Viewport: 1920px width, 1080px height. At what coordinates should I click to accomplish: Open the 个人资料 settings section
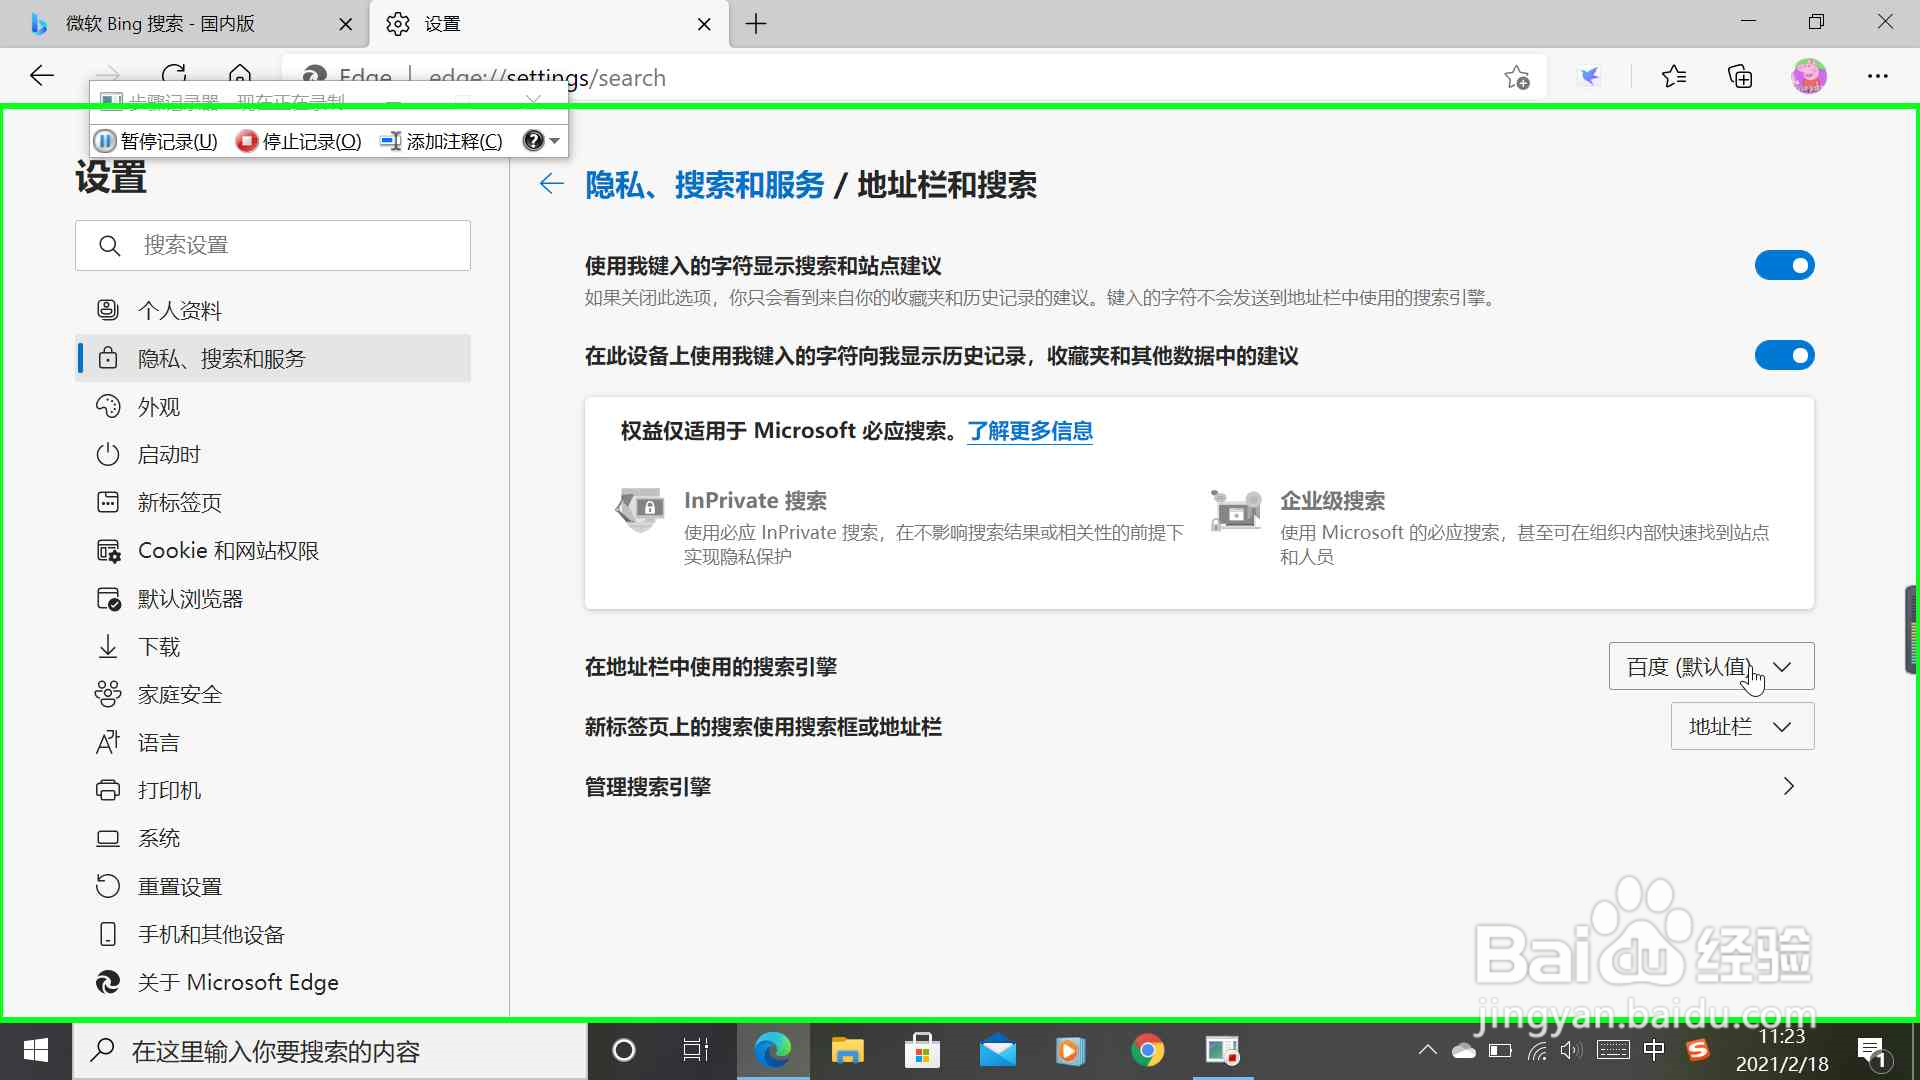pyautogui.click(x=179, y=310)
